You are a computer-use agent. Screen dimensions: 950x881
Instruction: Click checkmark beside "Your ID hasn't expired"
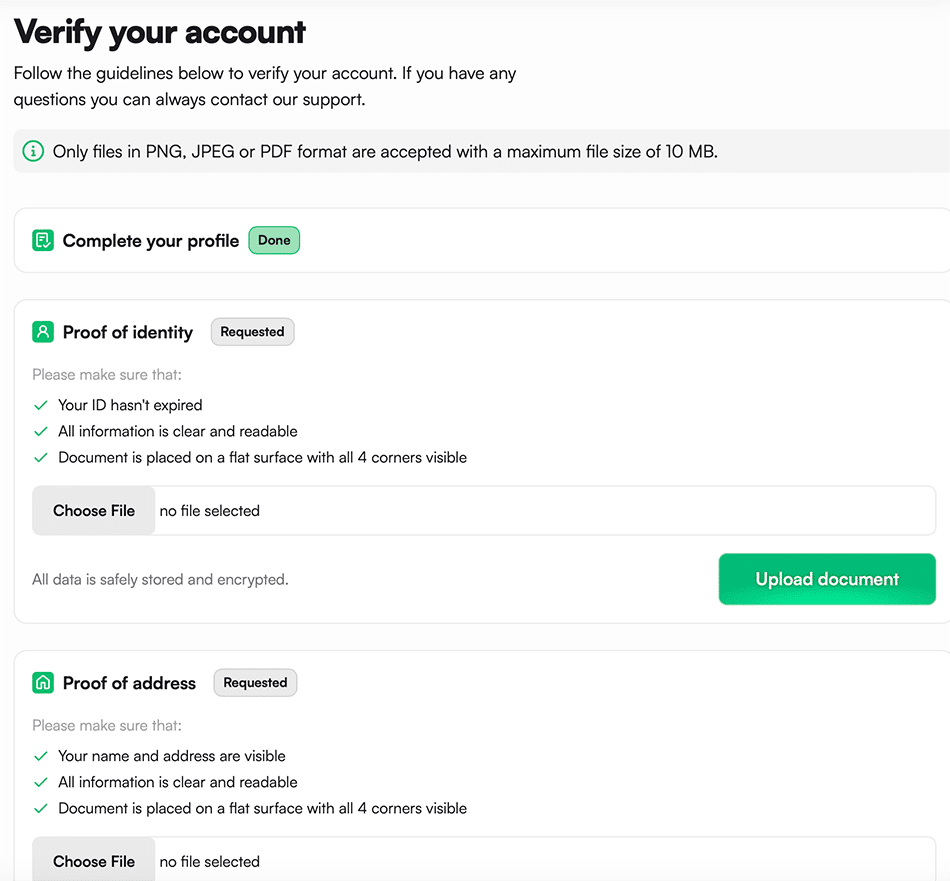[x=41, y=405]
